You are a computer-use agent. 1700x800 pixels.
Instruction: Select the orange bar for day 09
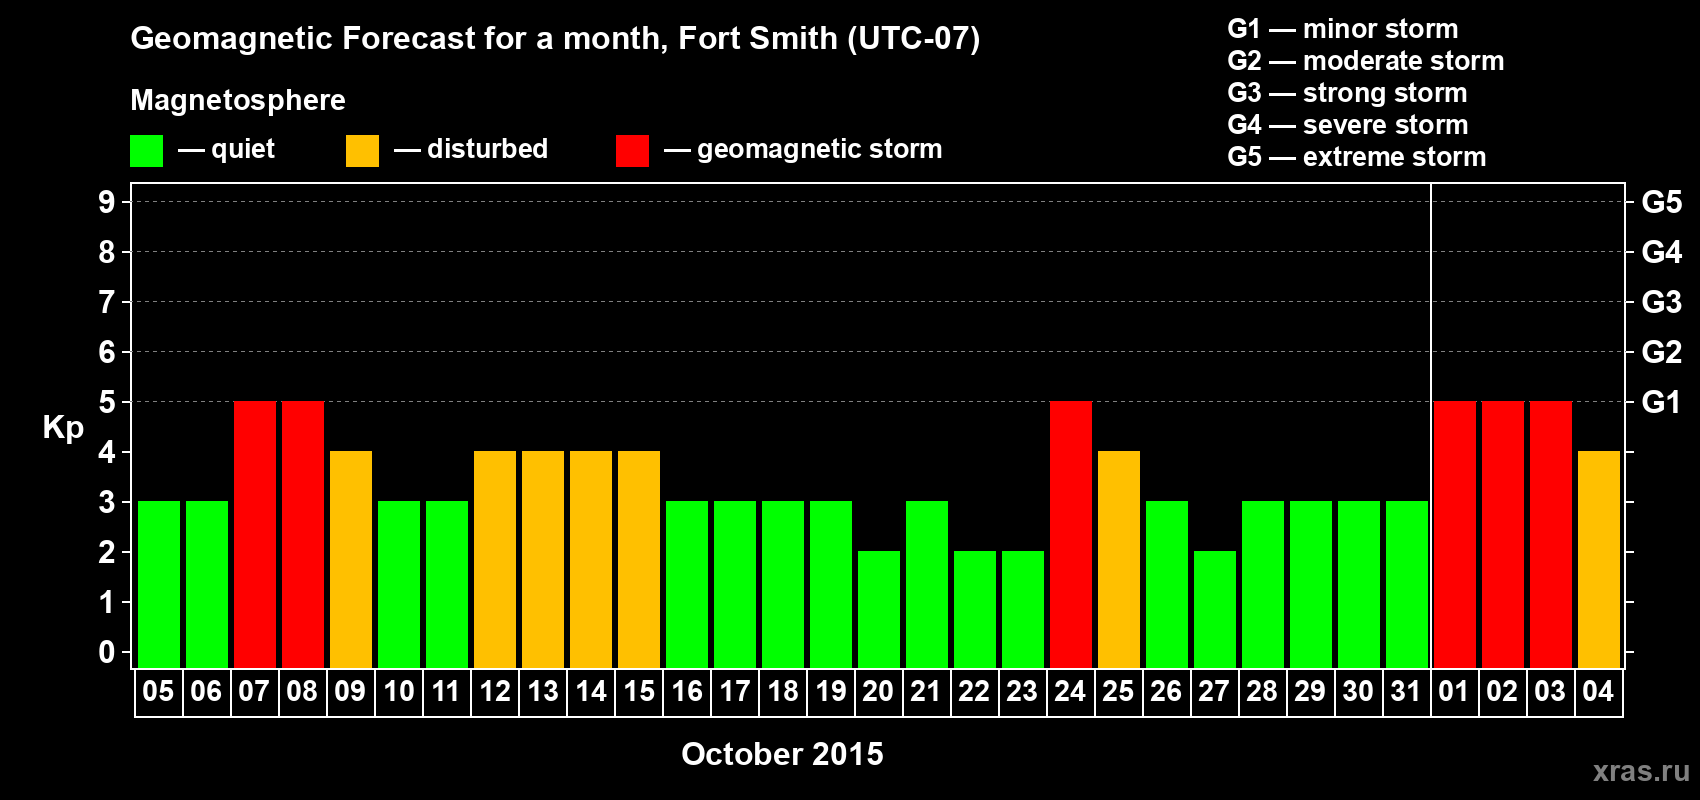click(351, 560)
